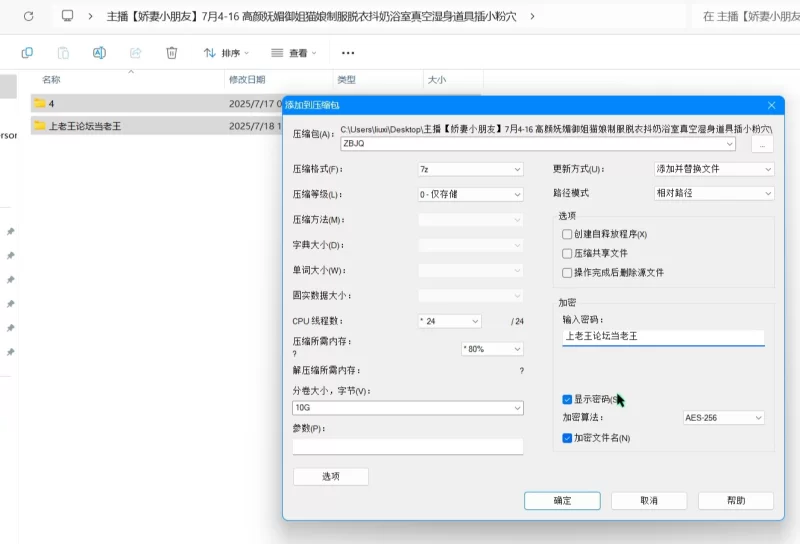This screenshot has height=544, width=800.
Task: Uncheck the 显示密码 checkbox
Action: 567,400
